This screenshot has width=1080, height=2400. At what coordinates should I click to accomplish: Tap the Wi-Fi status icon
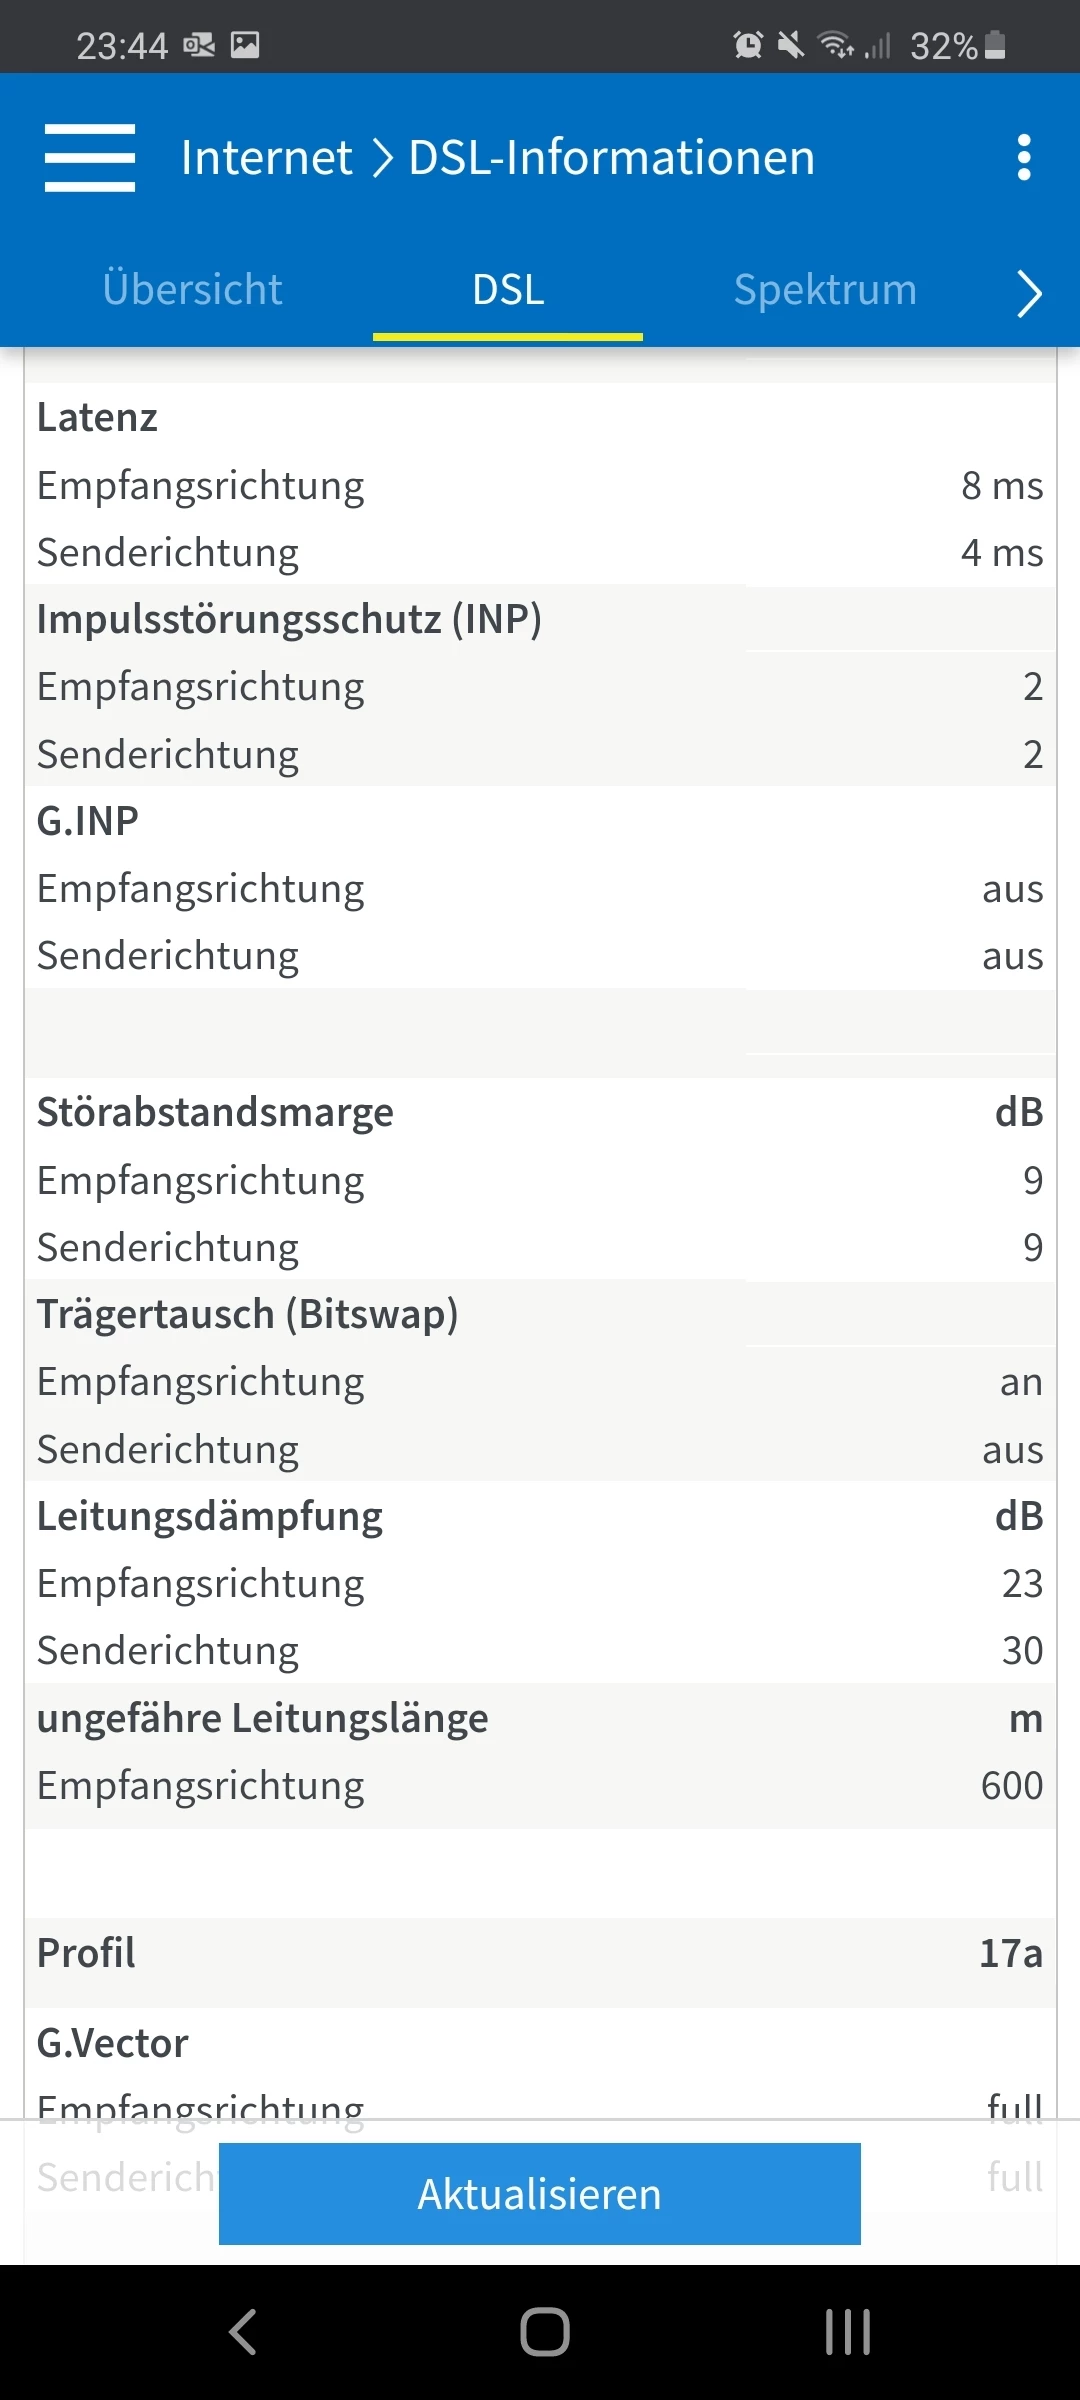click(834, 45)
